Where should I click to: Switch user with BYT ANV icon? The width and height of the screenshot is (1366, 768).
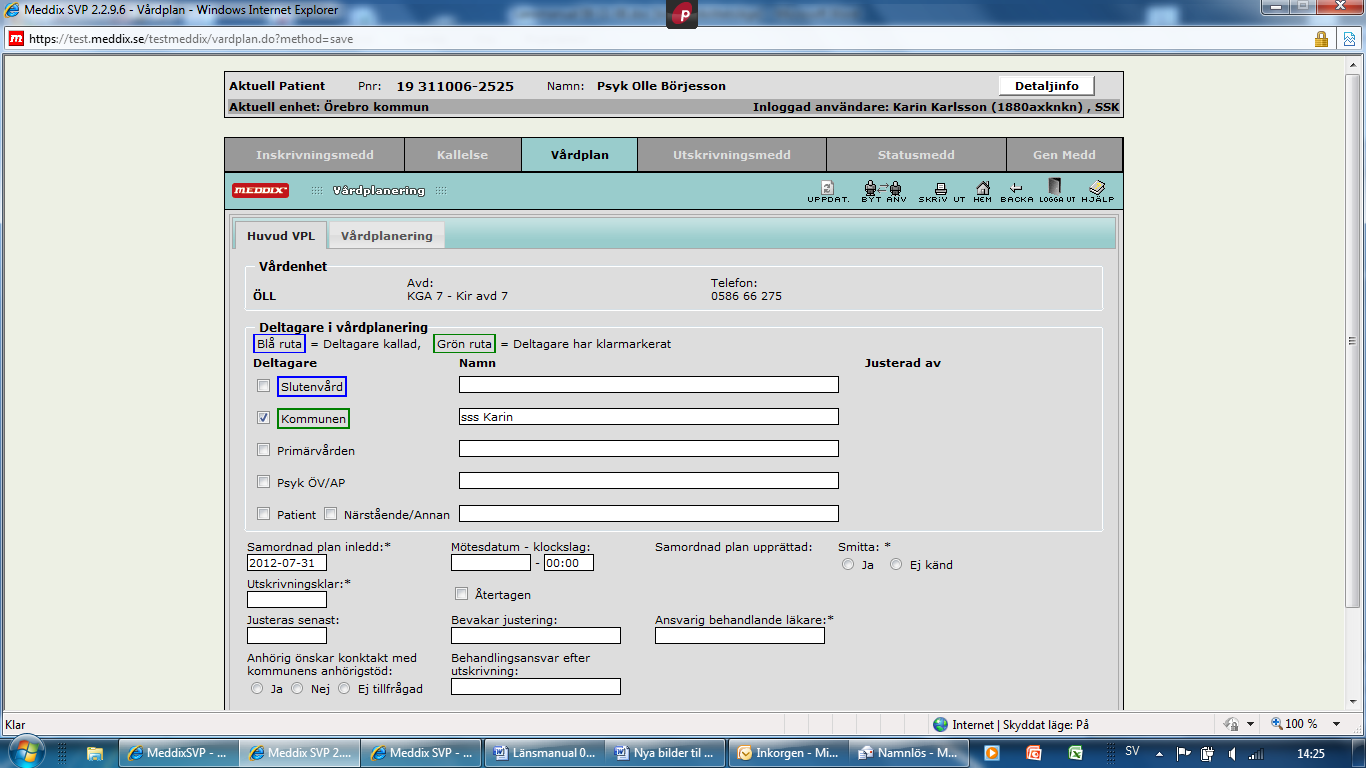883,191
